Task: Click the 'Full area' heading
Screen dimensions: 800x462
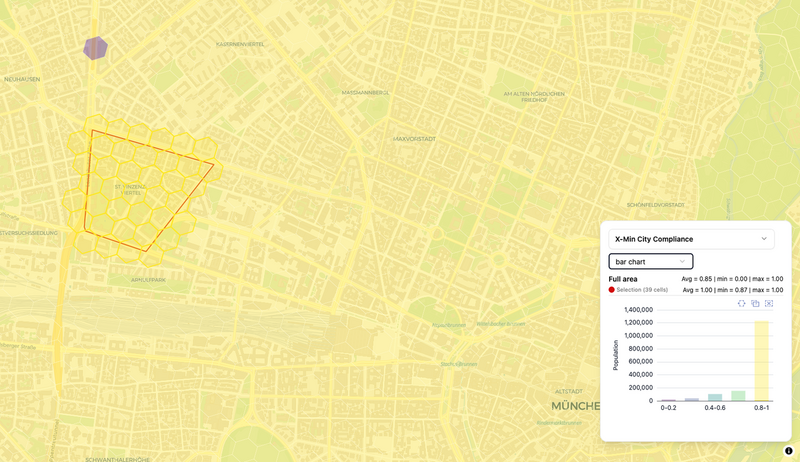Action: click(623, 279)
